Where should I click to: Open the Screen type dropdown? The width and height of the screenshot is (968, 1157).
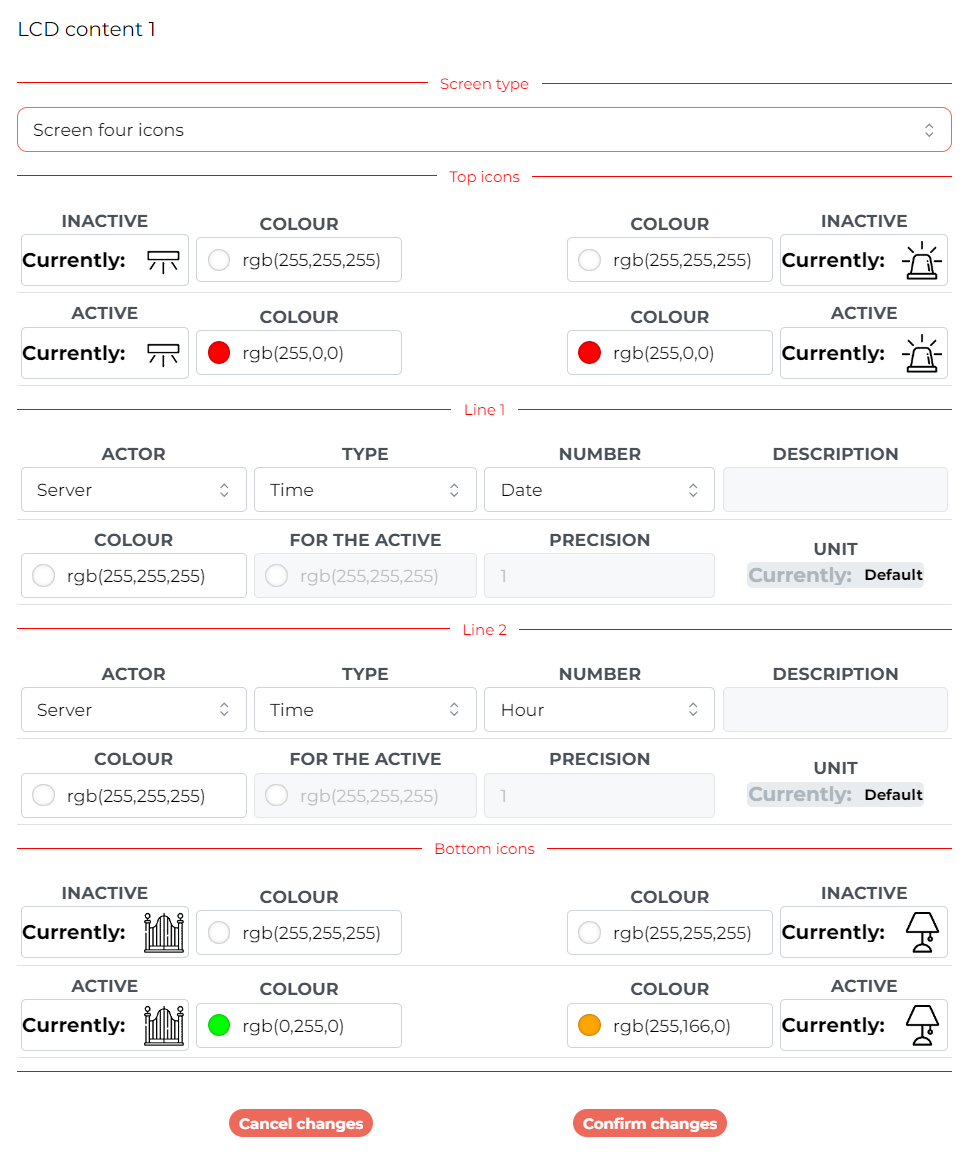point(484,130)
